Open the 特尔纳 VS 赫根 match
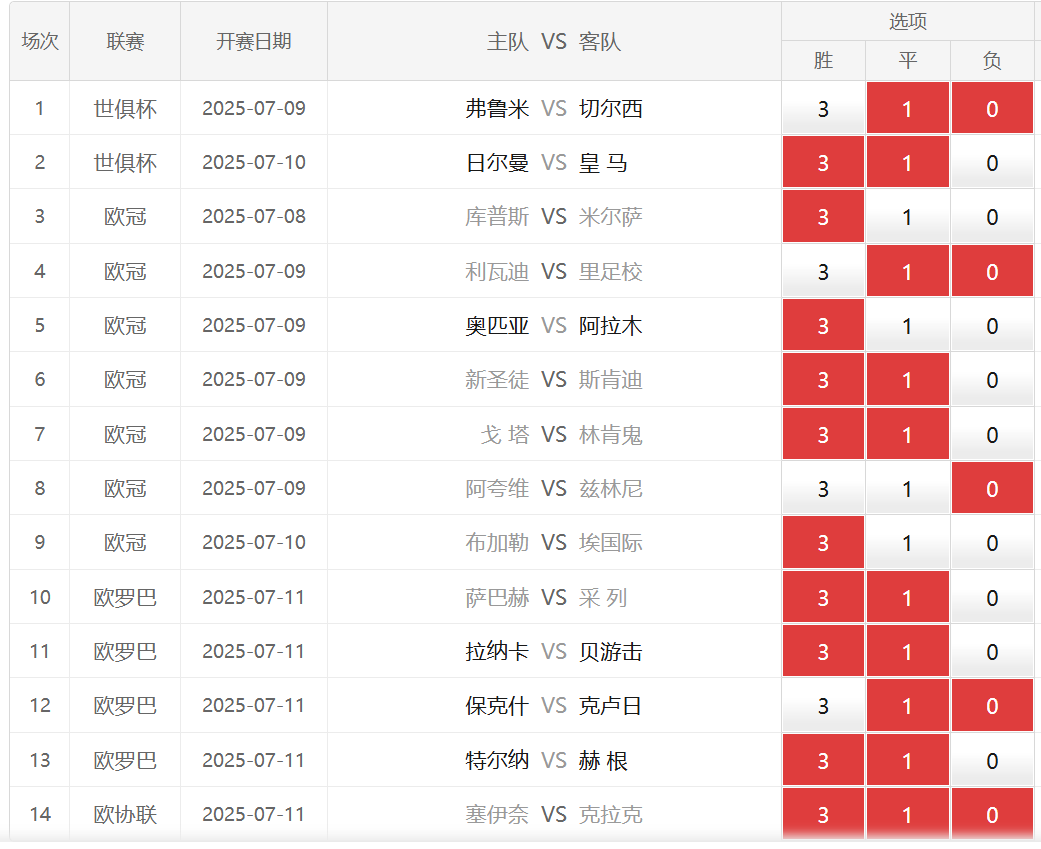Viewport: 1041px width, 849px height. pyautogui.click(x=546, y=760)
